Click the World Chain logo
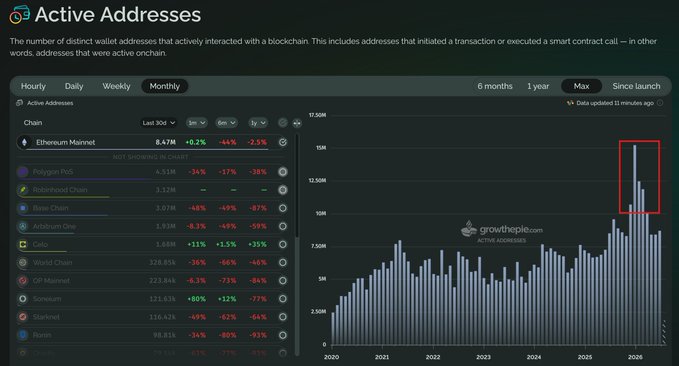 point(23,262)
